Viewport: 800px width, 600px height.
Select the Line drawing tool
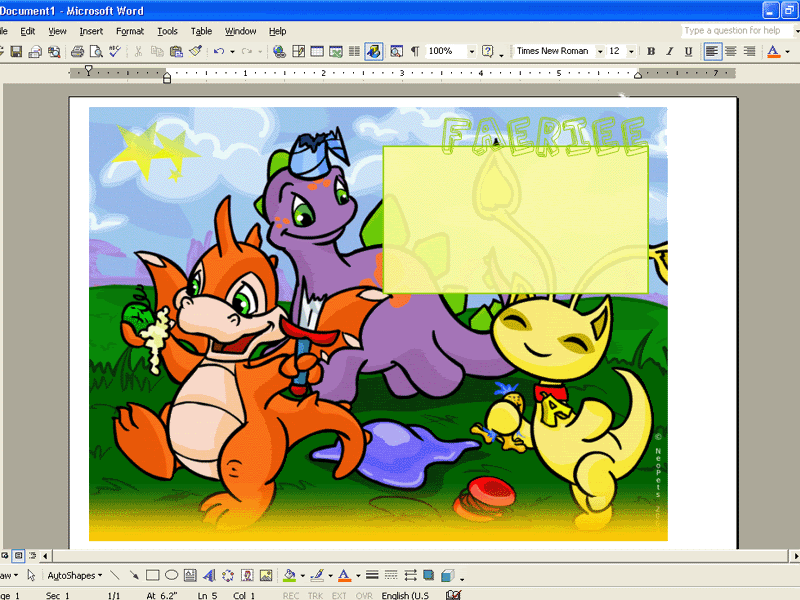coord(115,576)
